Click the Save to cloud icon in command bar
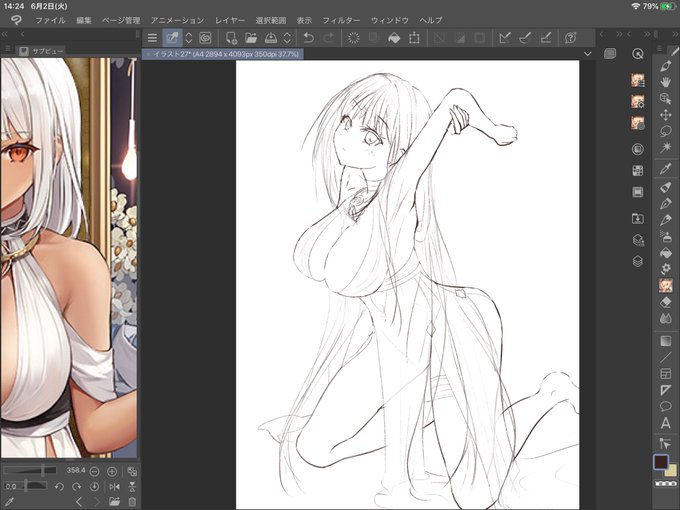The image size is (680, 510). coord(271,38)
